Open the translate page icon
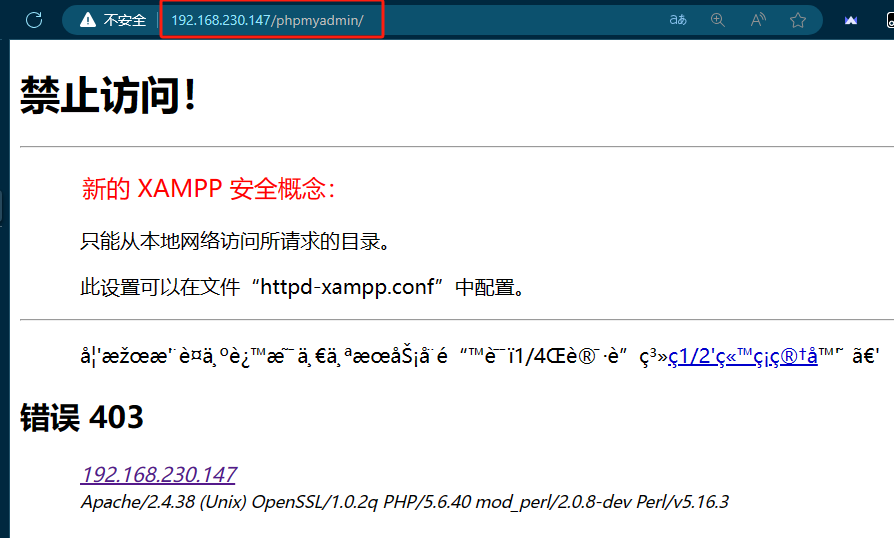 pos(678,20)
